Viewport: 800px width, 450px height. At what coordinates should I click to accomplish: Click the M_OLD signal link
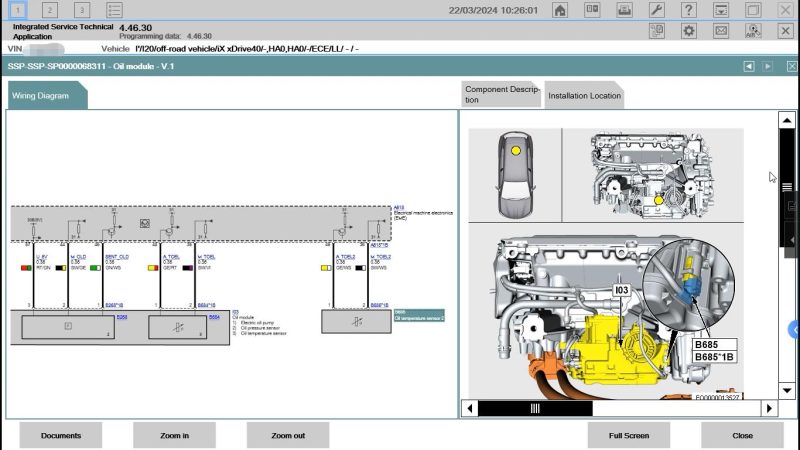(78, 257)
